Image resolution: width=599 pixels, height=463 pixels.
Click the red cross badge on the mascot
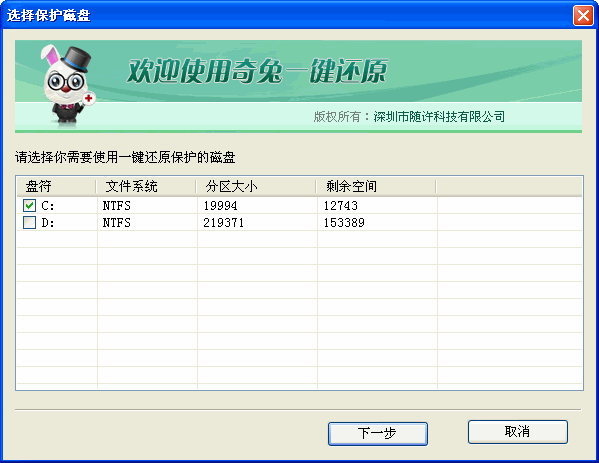tap(89, 98)
